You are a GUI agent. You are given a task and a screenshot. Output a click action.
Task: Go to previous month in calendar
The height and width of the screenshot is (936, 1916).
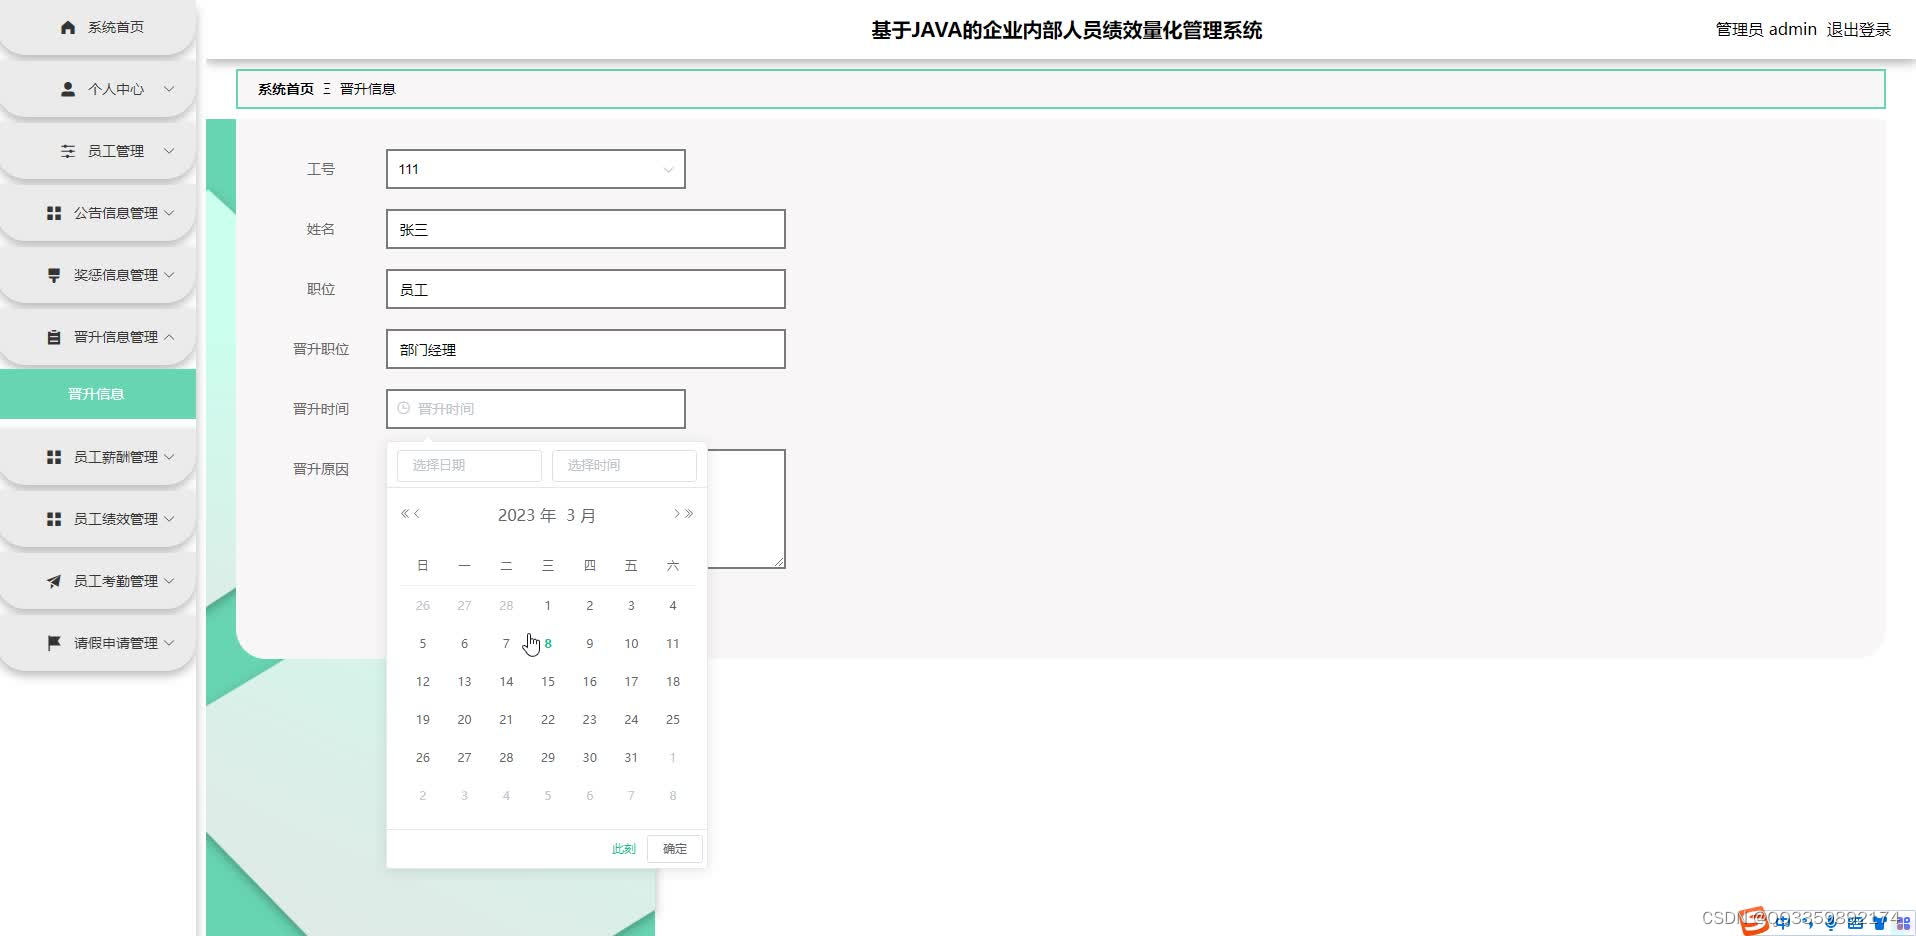pos(417,514)
